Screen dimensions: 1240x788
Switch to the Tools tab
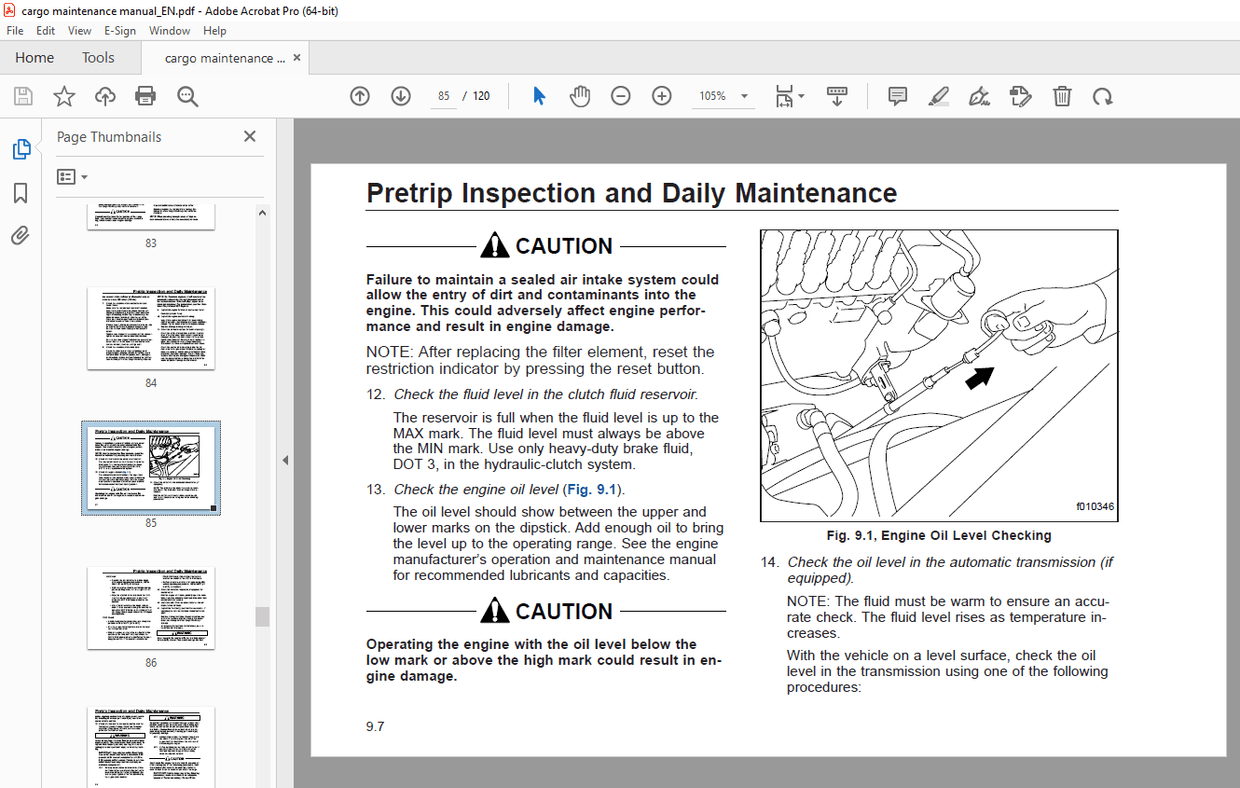coord(97,57)
